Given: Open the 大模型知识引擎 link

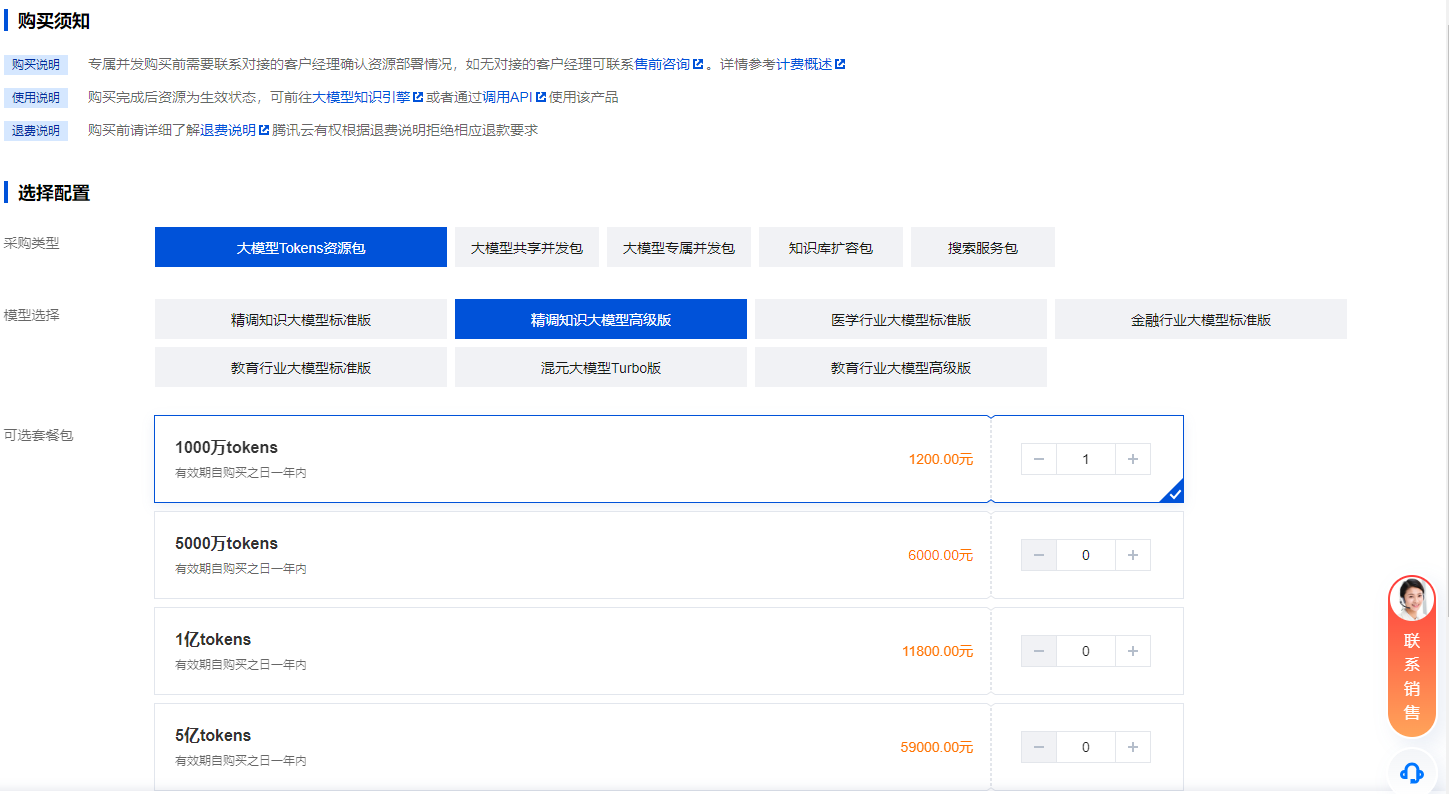Looking at the screenshot, I should point(361,97).
